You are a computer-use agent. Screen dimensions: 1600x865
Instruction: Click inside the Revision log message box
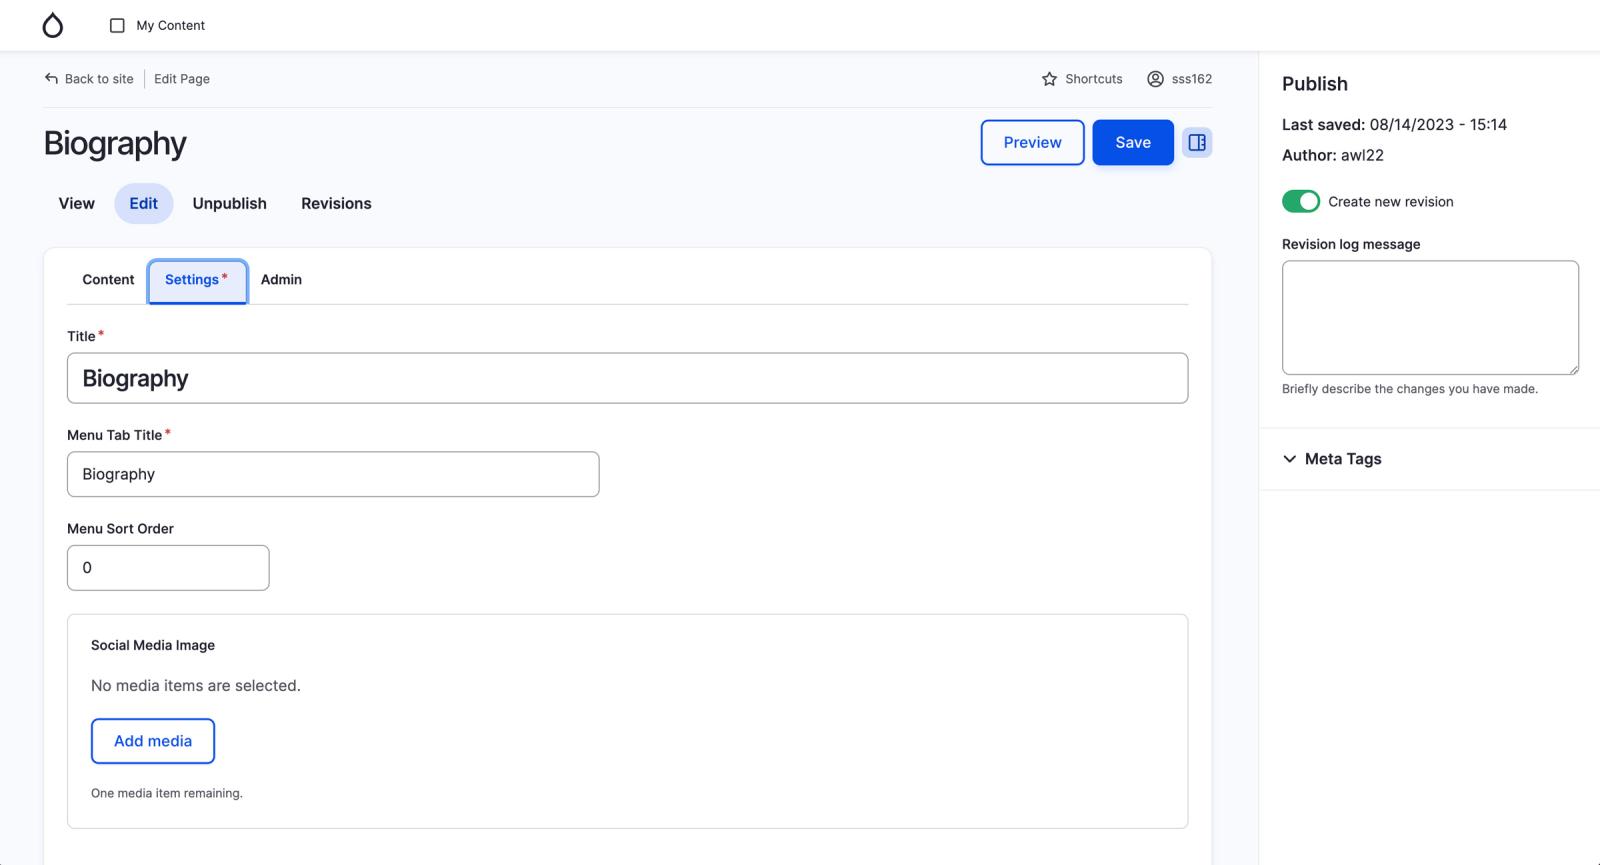click(x=1430, y=318)
